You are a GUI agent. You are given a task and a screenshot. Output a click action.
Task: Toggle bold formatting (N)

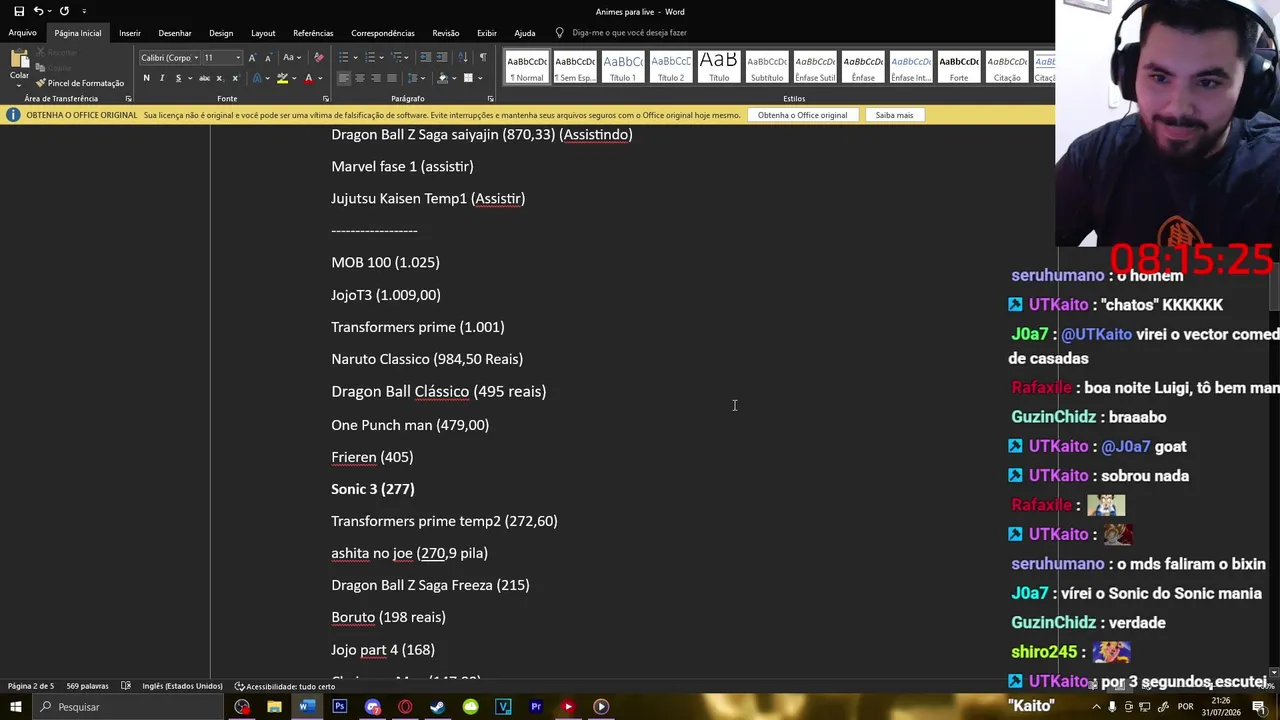tap(146, 78)
